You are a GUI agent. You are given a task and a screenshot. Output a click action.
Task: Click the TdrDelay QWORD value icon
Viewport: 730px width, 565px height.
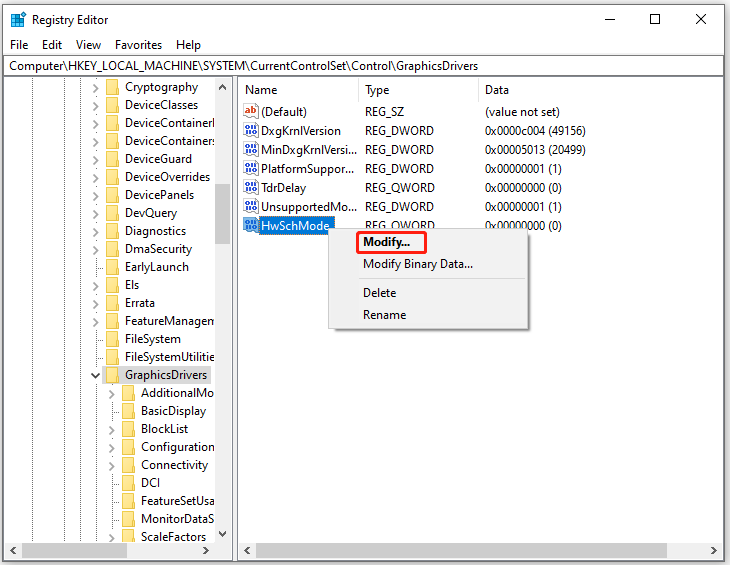[x=252, y=188]
